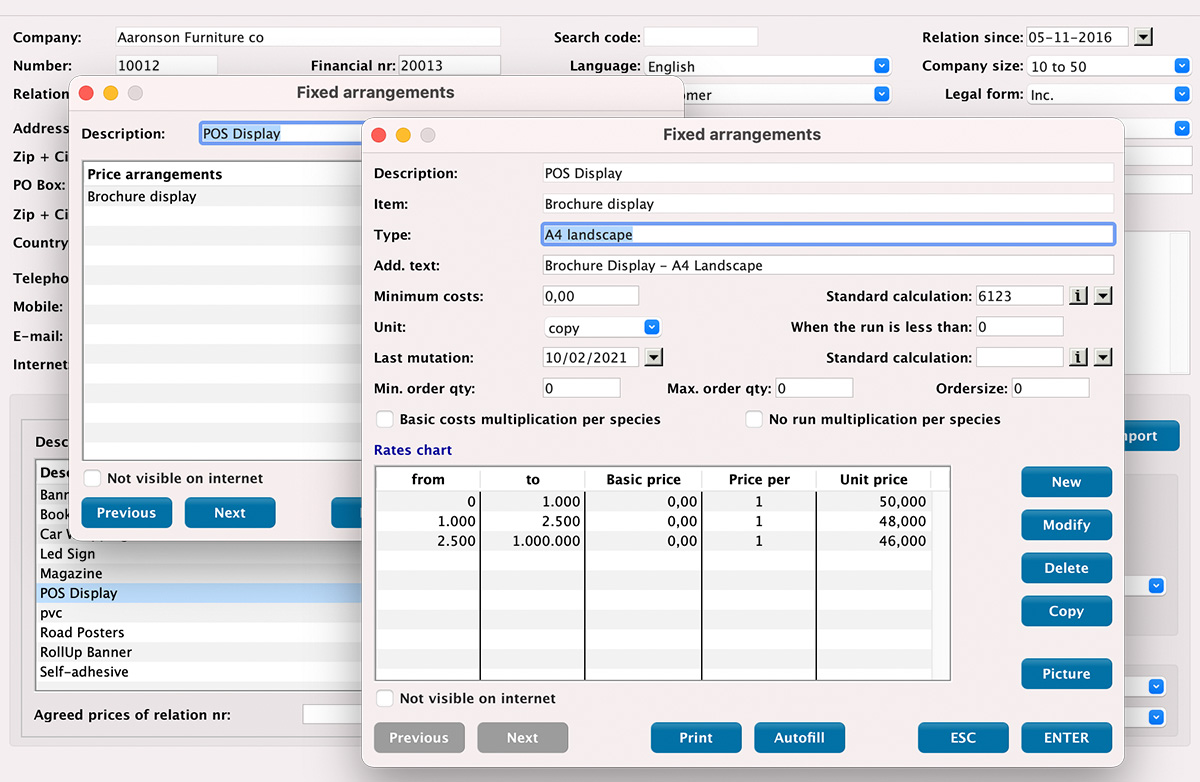1200x782 pixels.
Task: Click Next button in back Fixed arrangements window
Action: (x=230, y=513)
